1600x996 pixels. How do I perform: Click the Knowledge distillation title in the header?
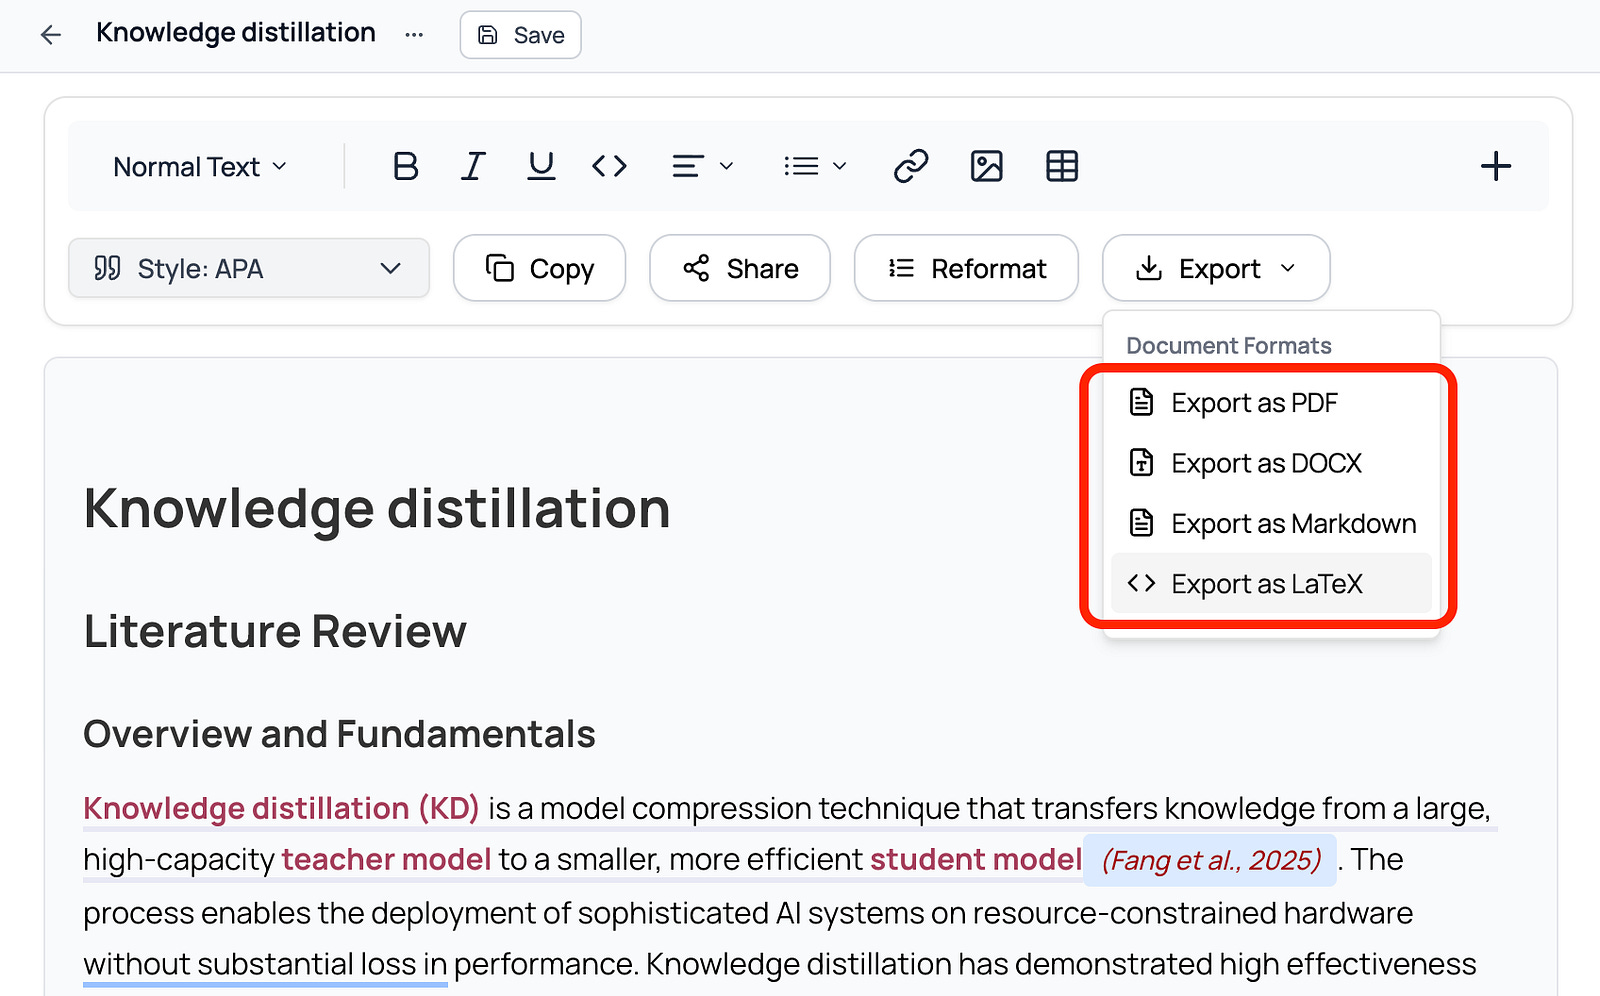[236, 33]
